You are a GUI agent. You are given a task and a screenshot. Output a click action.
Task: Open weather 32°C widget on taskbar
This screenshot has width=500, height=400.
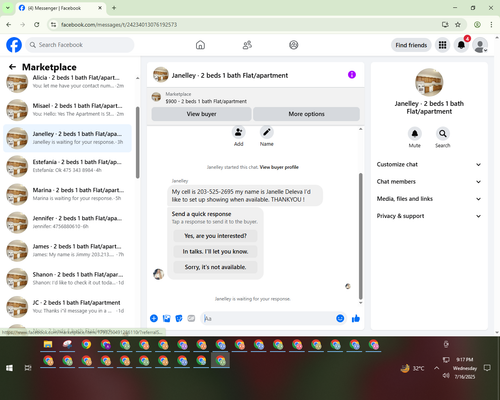pyautogui.click(x=413, y=368)
